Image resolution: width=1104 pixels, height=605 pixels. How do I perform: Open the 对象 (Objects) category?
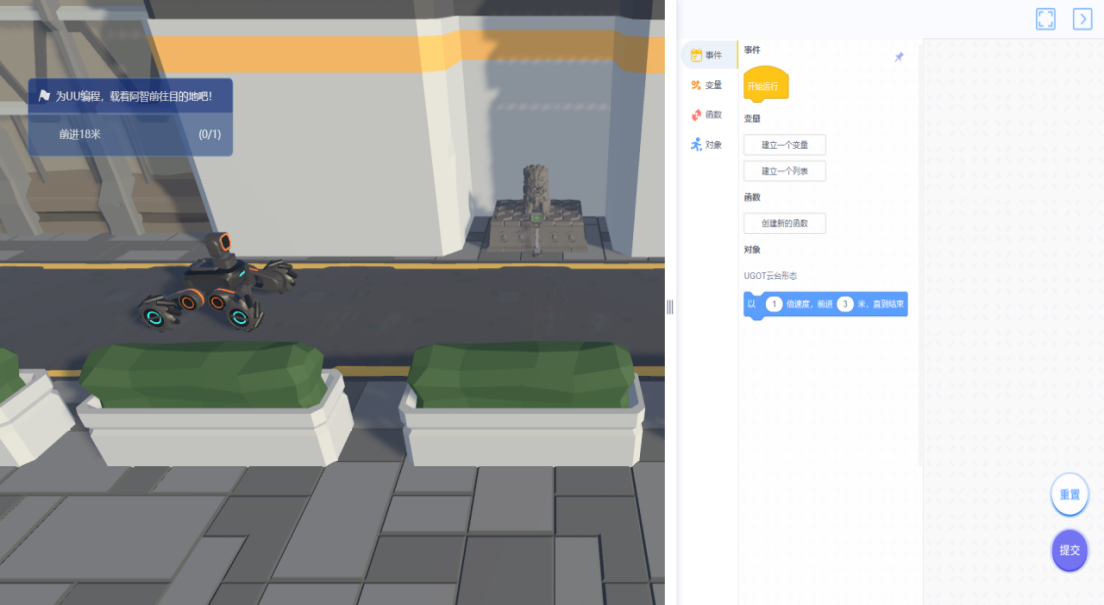coord(706,145)
